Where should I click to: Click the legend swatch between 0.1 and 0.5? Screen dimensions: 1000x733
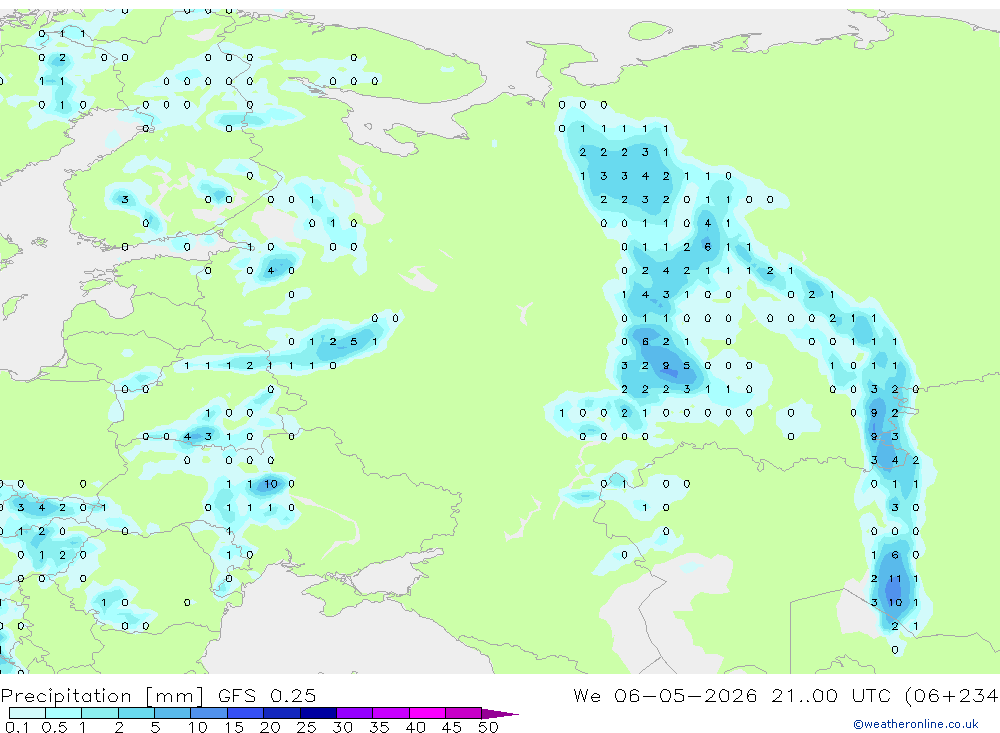27,713
